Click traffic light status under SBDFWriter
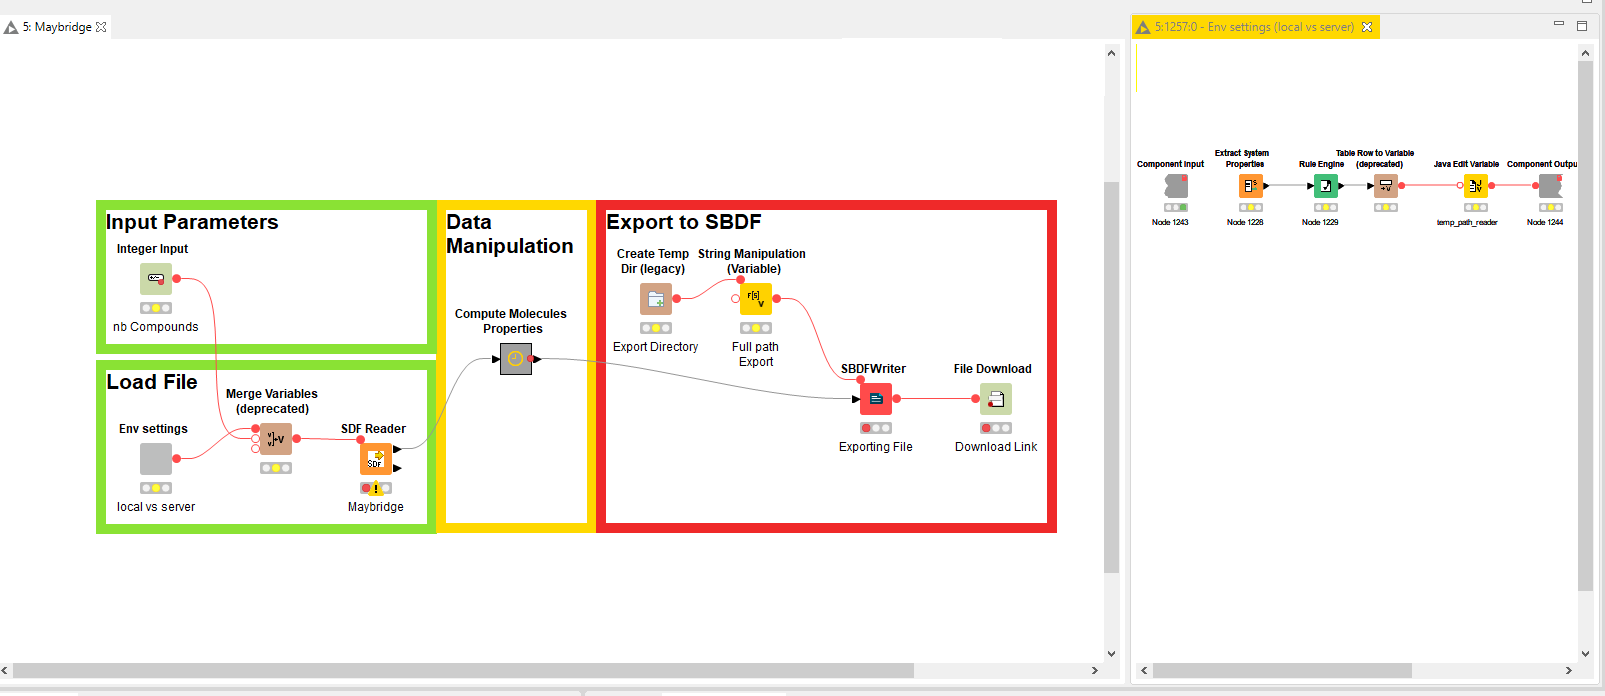Image resolution: width=1605 pixels, height=696 pixels. point(876,428)
